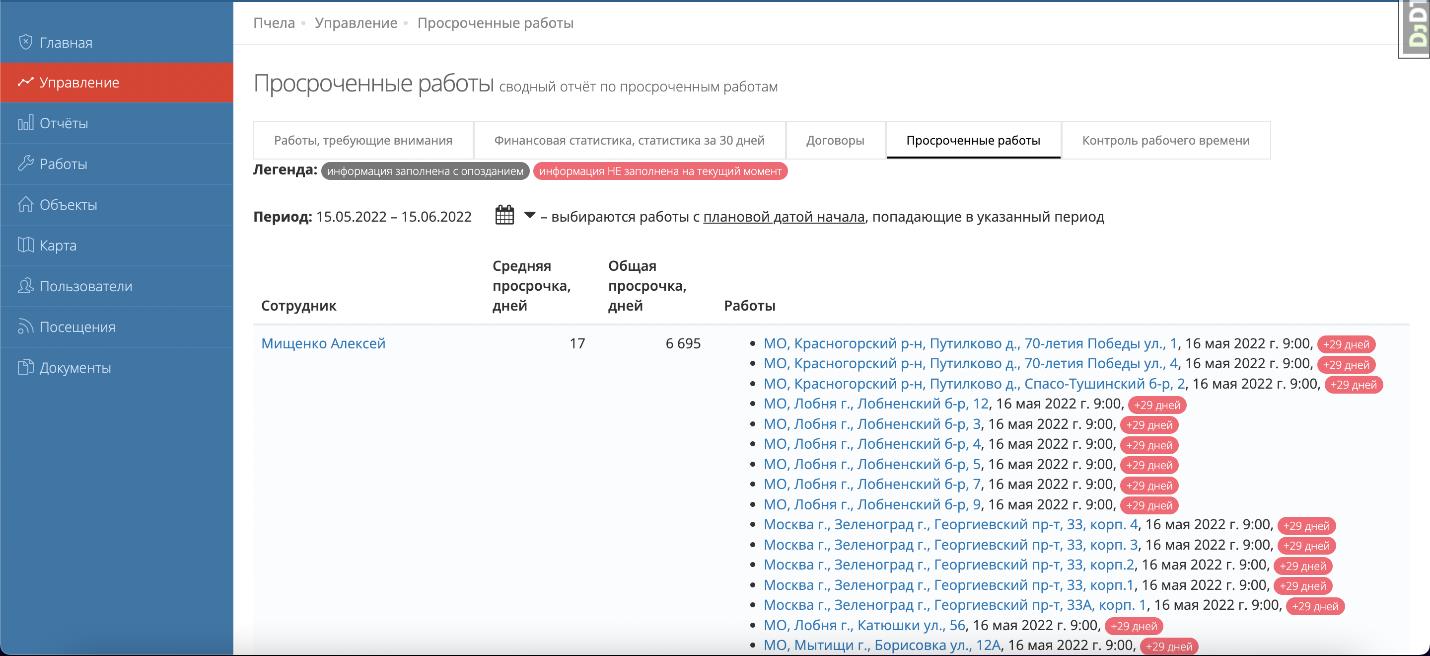Switch to the Договоры tab
Image resolution: width=1430 pixels, height=656 pixels.
click(835, 140)
